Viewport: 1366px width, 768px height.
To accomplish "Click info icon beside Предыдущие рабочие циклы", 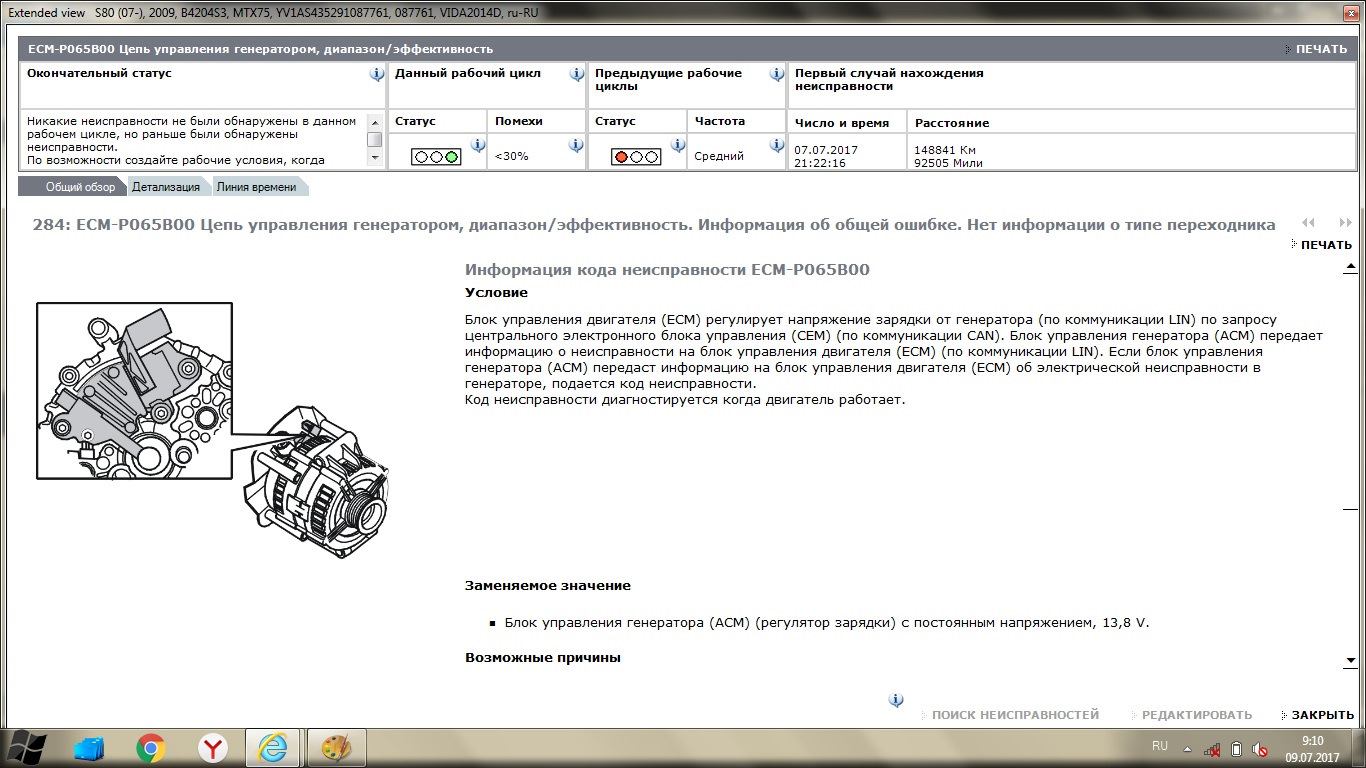I will point(777,74).
